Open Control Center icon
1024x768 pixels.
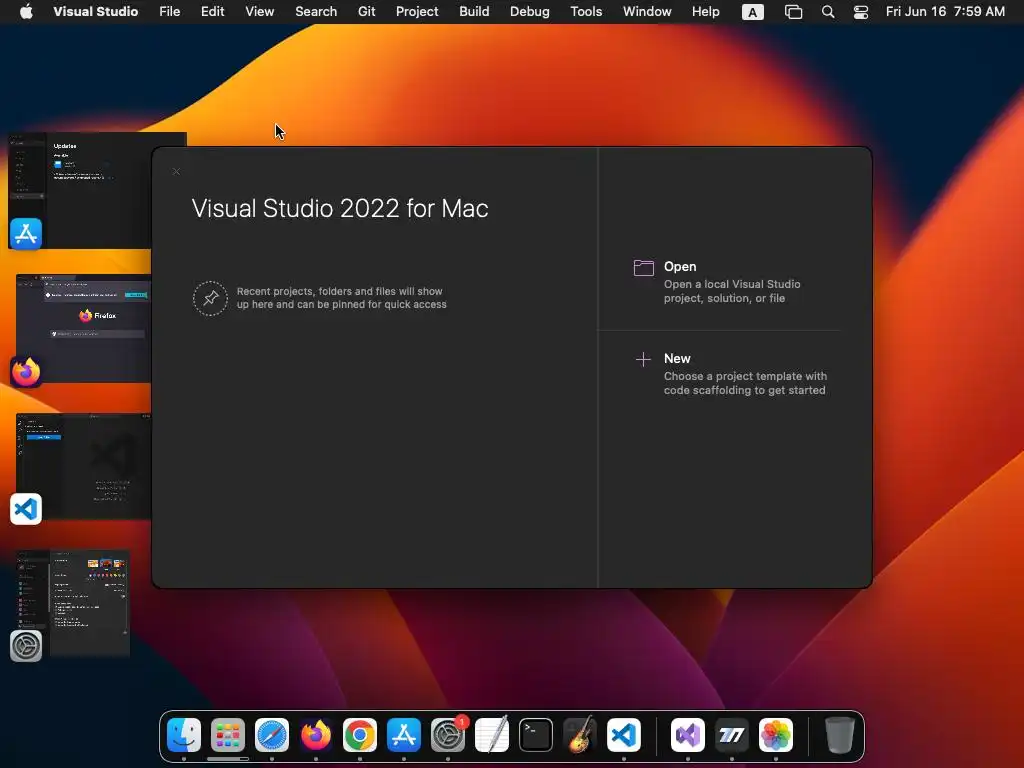click(x=861, y=12)
